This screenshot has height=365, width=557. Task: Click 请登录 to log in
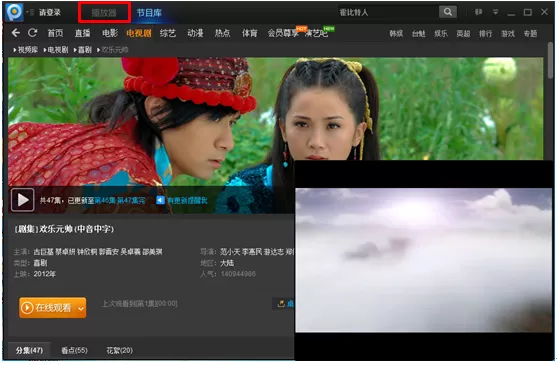50,12
